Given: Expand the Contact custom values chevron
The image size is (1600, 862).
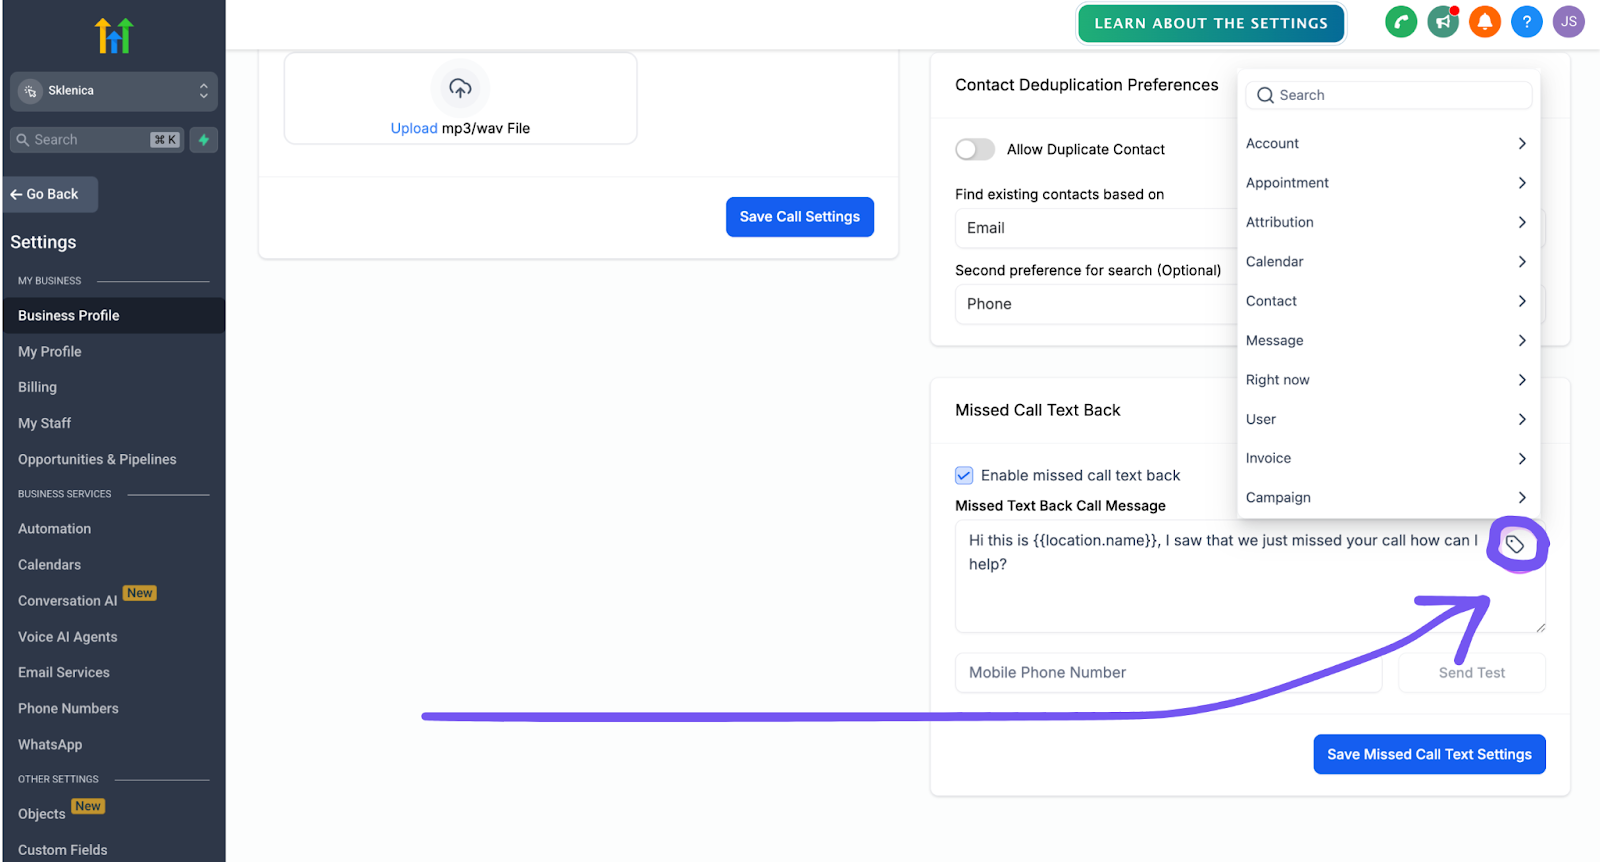Looking at the screenshot, I should [x=1522, y=301].
